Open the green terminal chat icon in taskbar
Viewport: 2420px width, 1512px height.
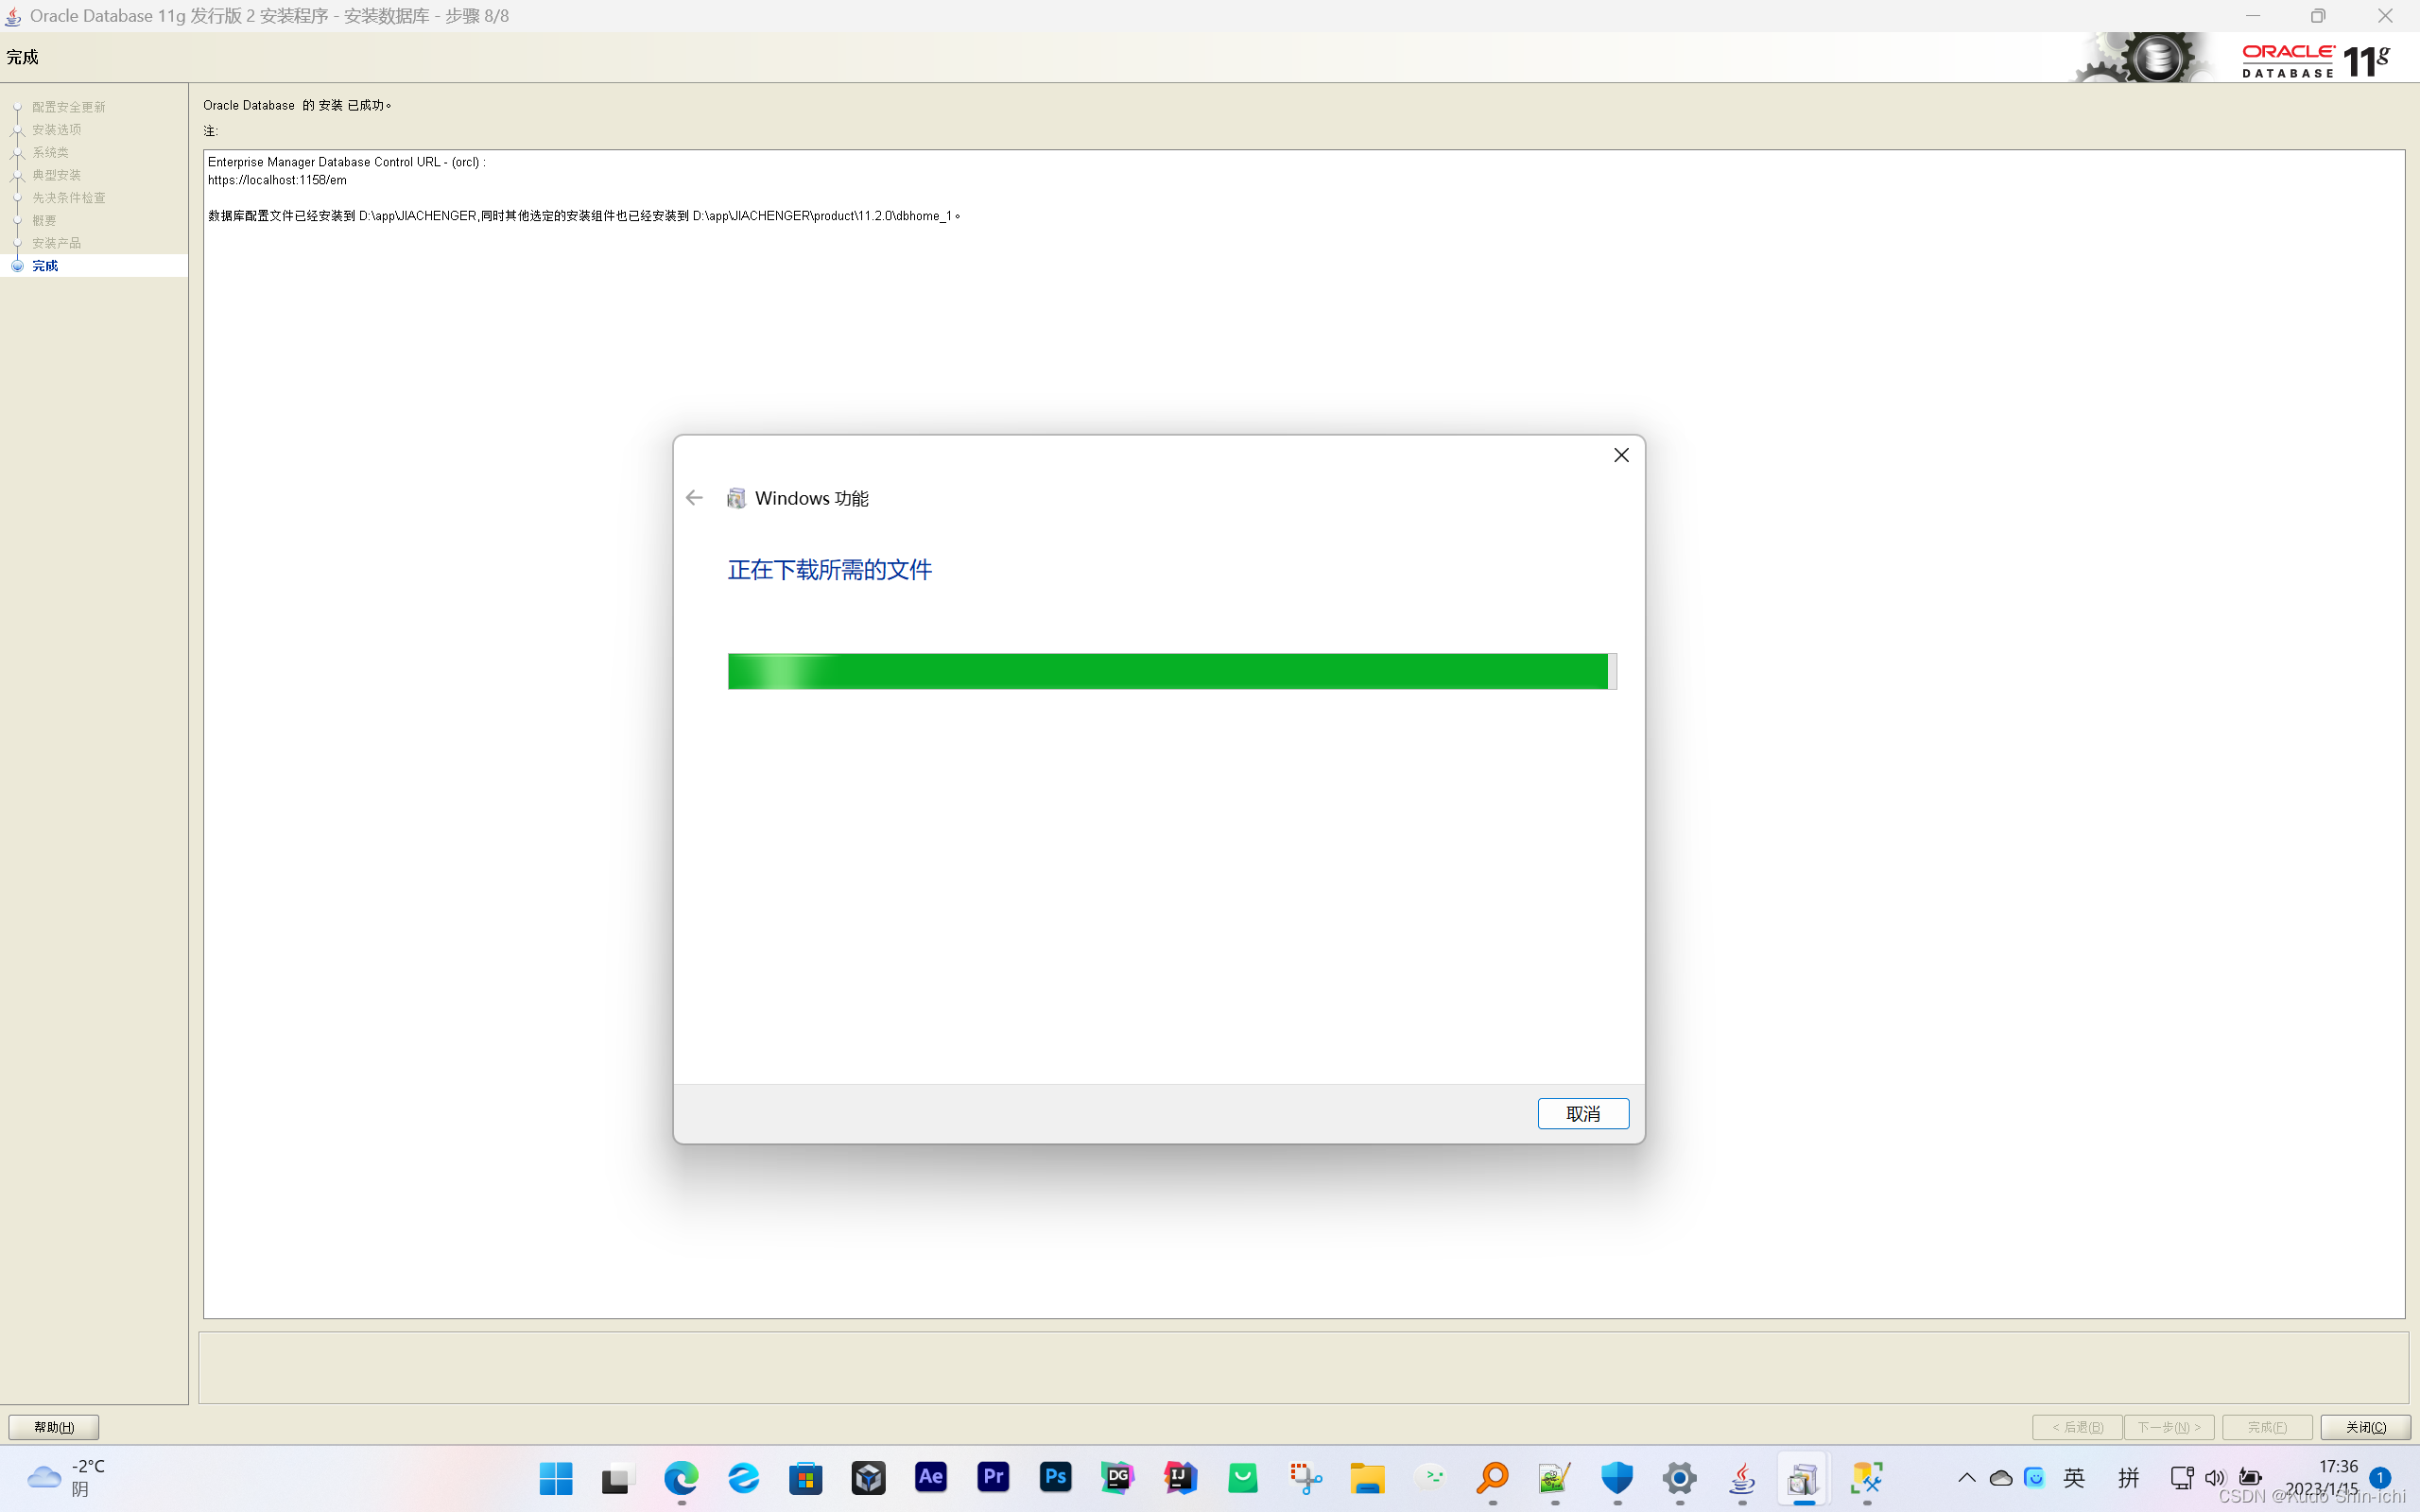point(1431,1477)
